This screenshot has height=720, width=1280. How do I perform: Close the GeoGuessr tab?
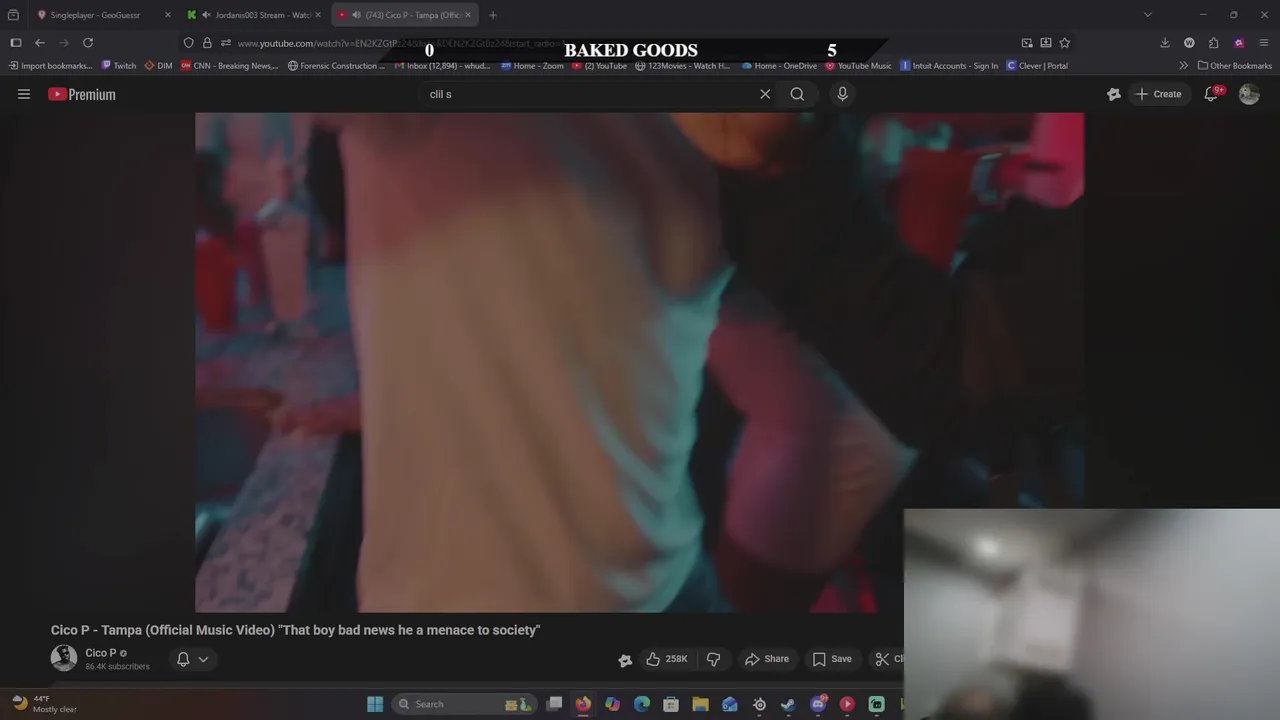[167, 15]
